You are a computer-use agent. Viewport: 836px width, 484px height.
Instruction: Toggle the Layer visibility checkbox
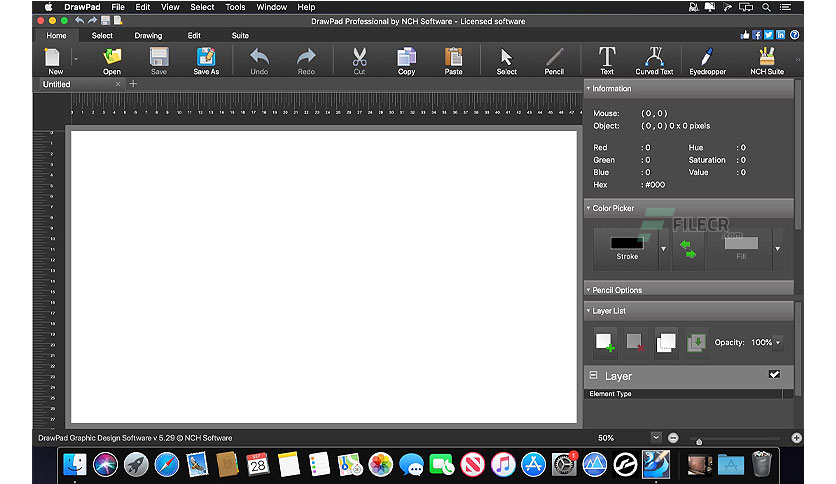pyautogui.click(x=774, y=375)
